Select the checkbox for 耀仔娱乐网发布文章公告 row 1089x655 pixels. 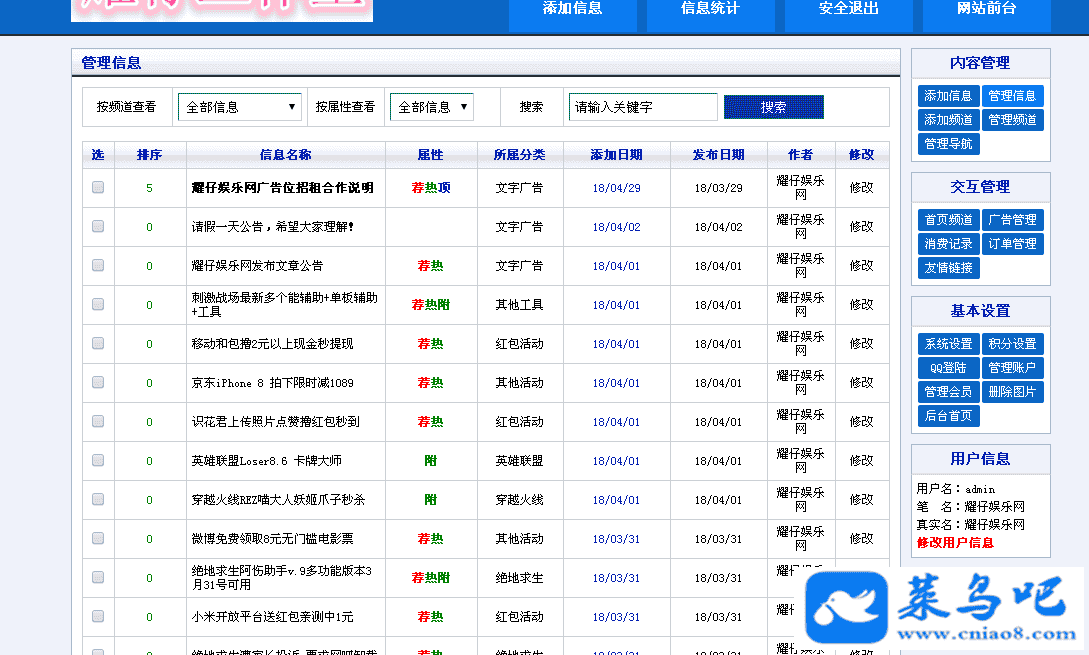click(98, 265)
